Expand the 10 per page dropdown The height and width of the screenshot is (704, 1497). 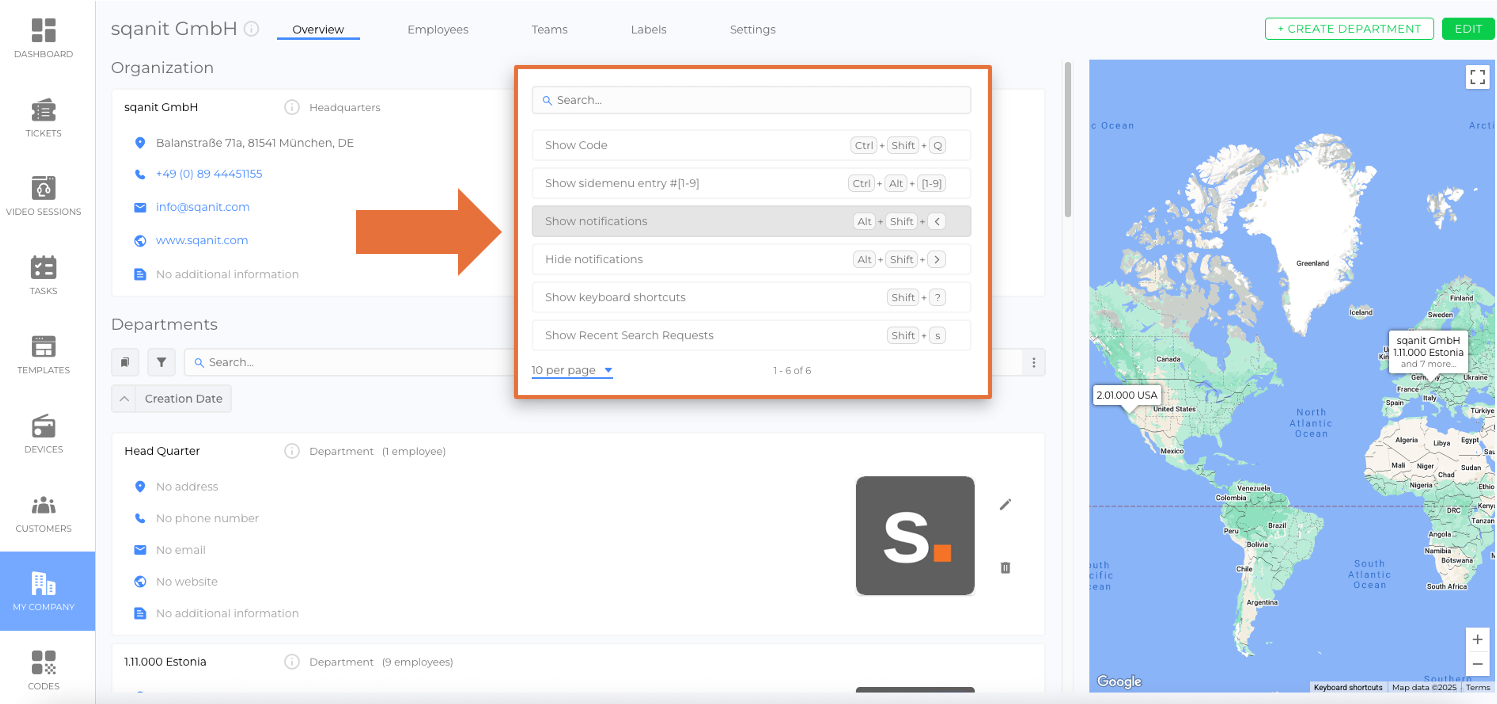point(572,371)
